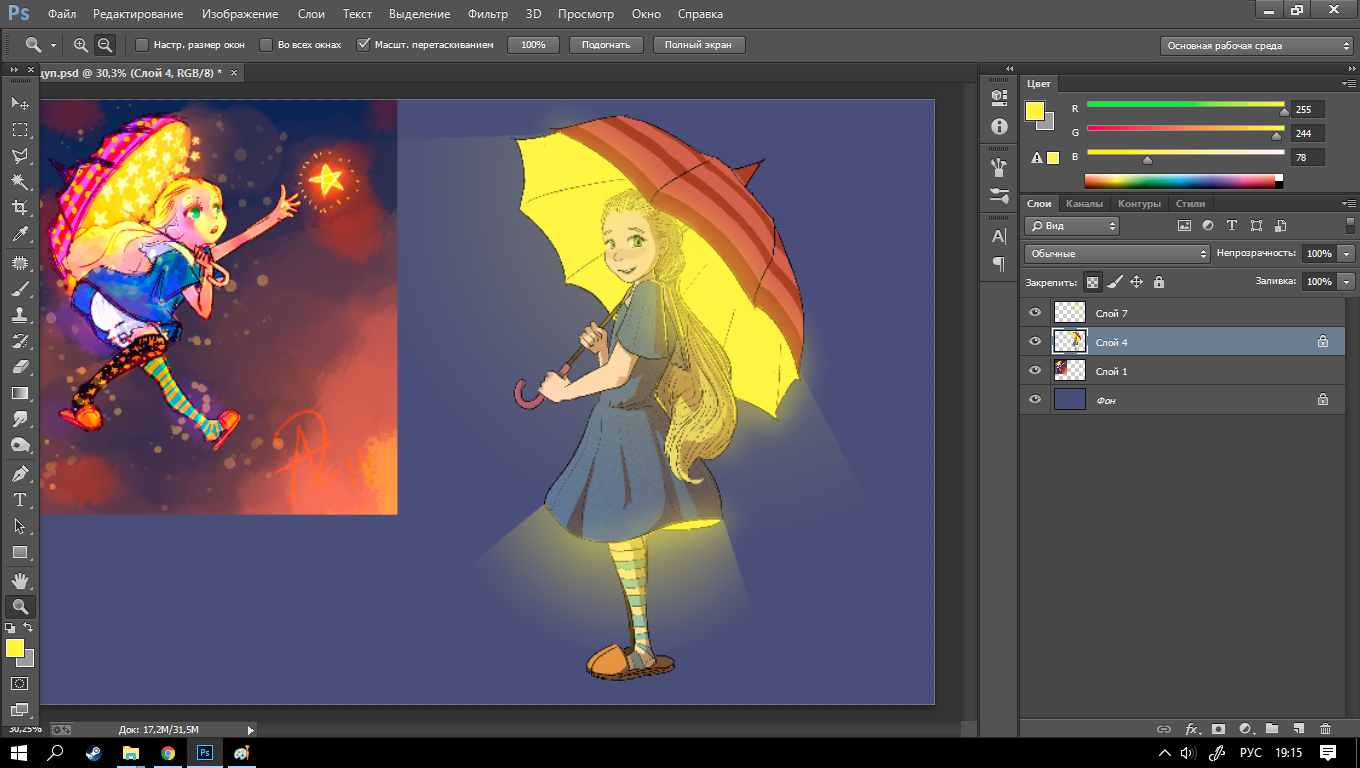
Task: Select the Move tool
Action: point(19,103)
